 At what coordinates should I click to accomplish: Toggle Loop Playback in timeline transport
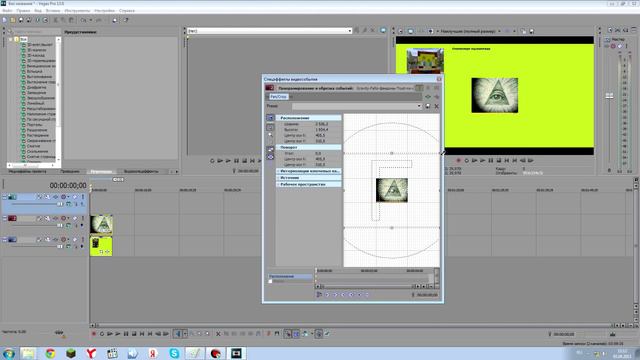(102, 334)
